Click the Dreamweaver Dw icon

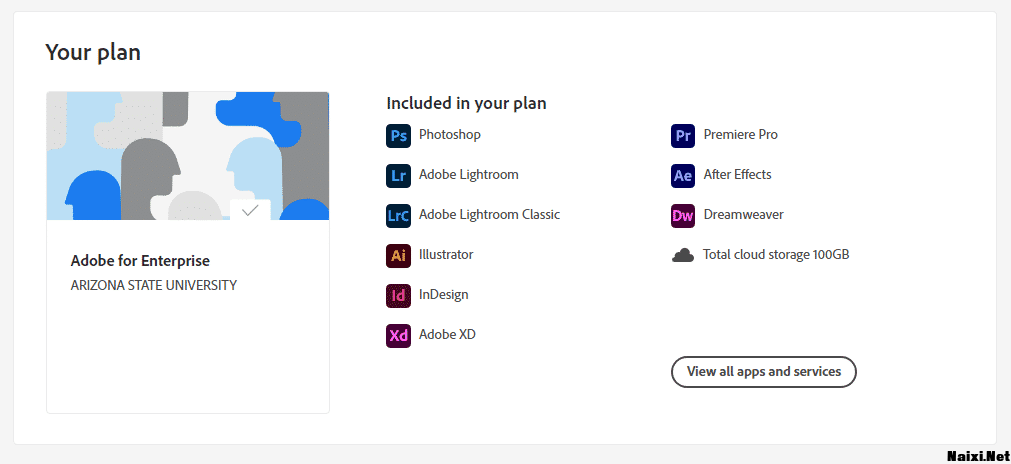click(683, 216)
